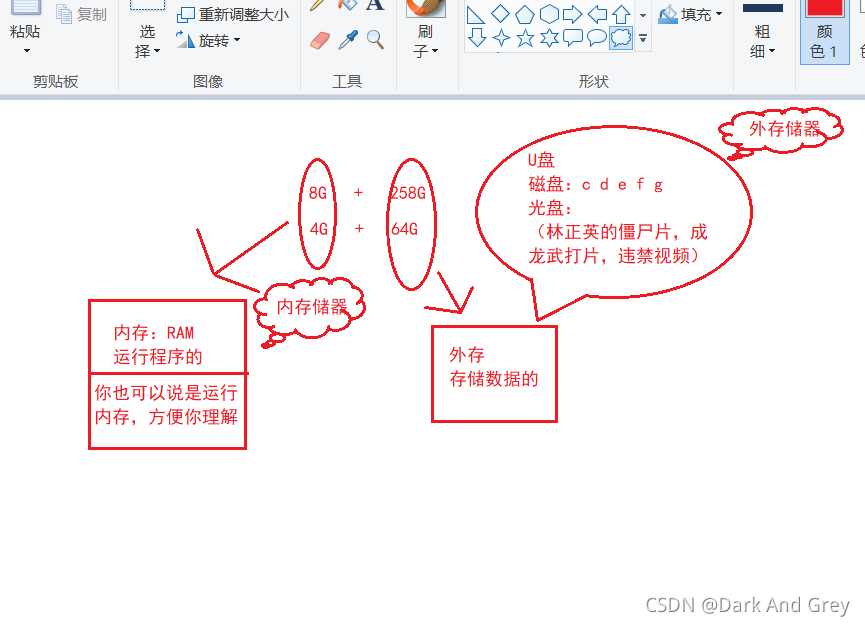Choose the right triangle shape
Screen dimensions: 865x626
(x=475, y=14)
